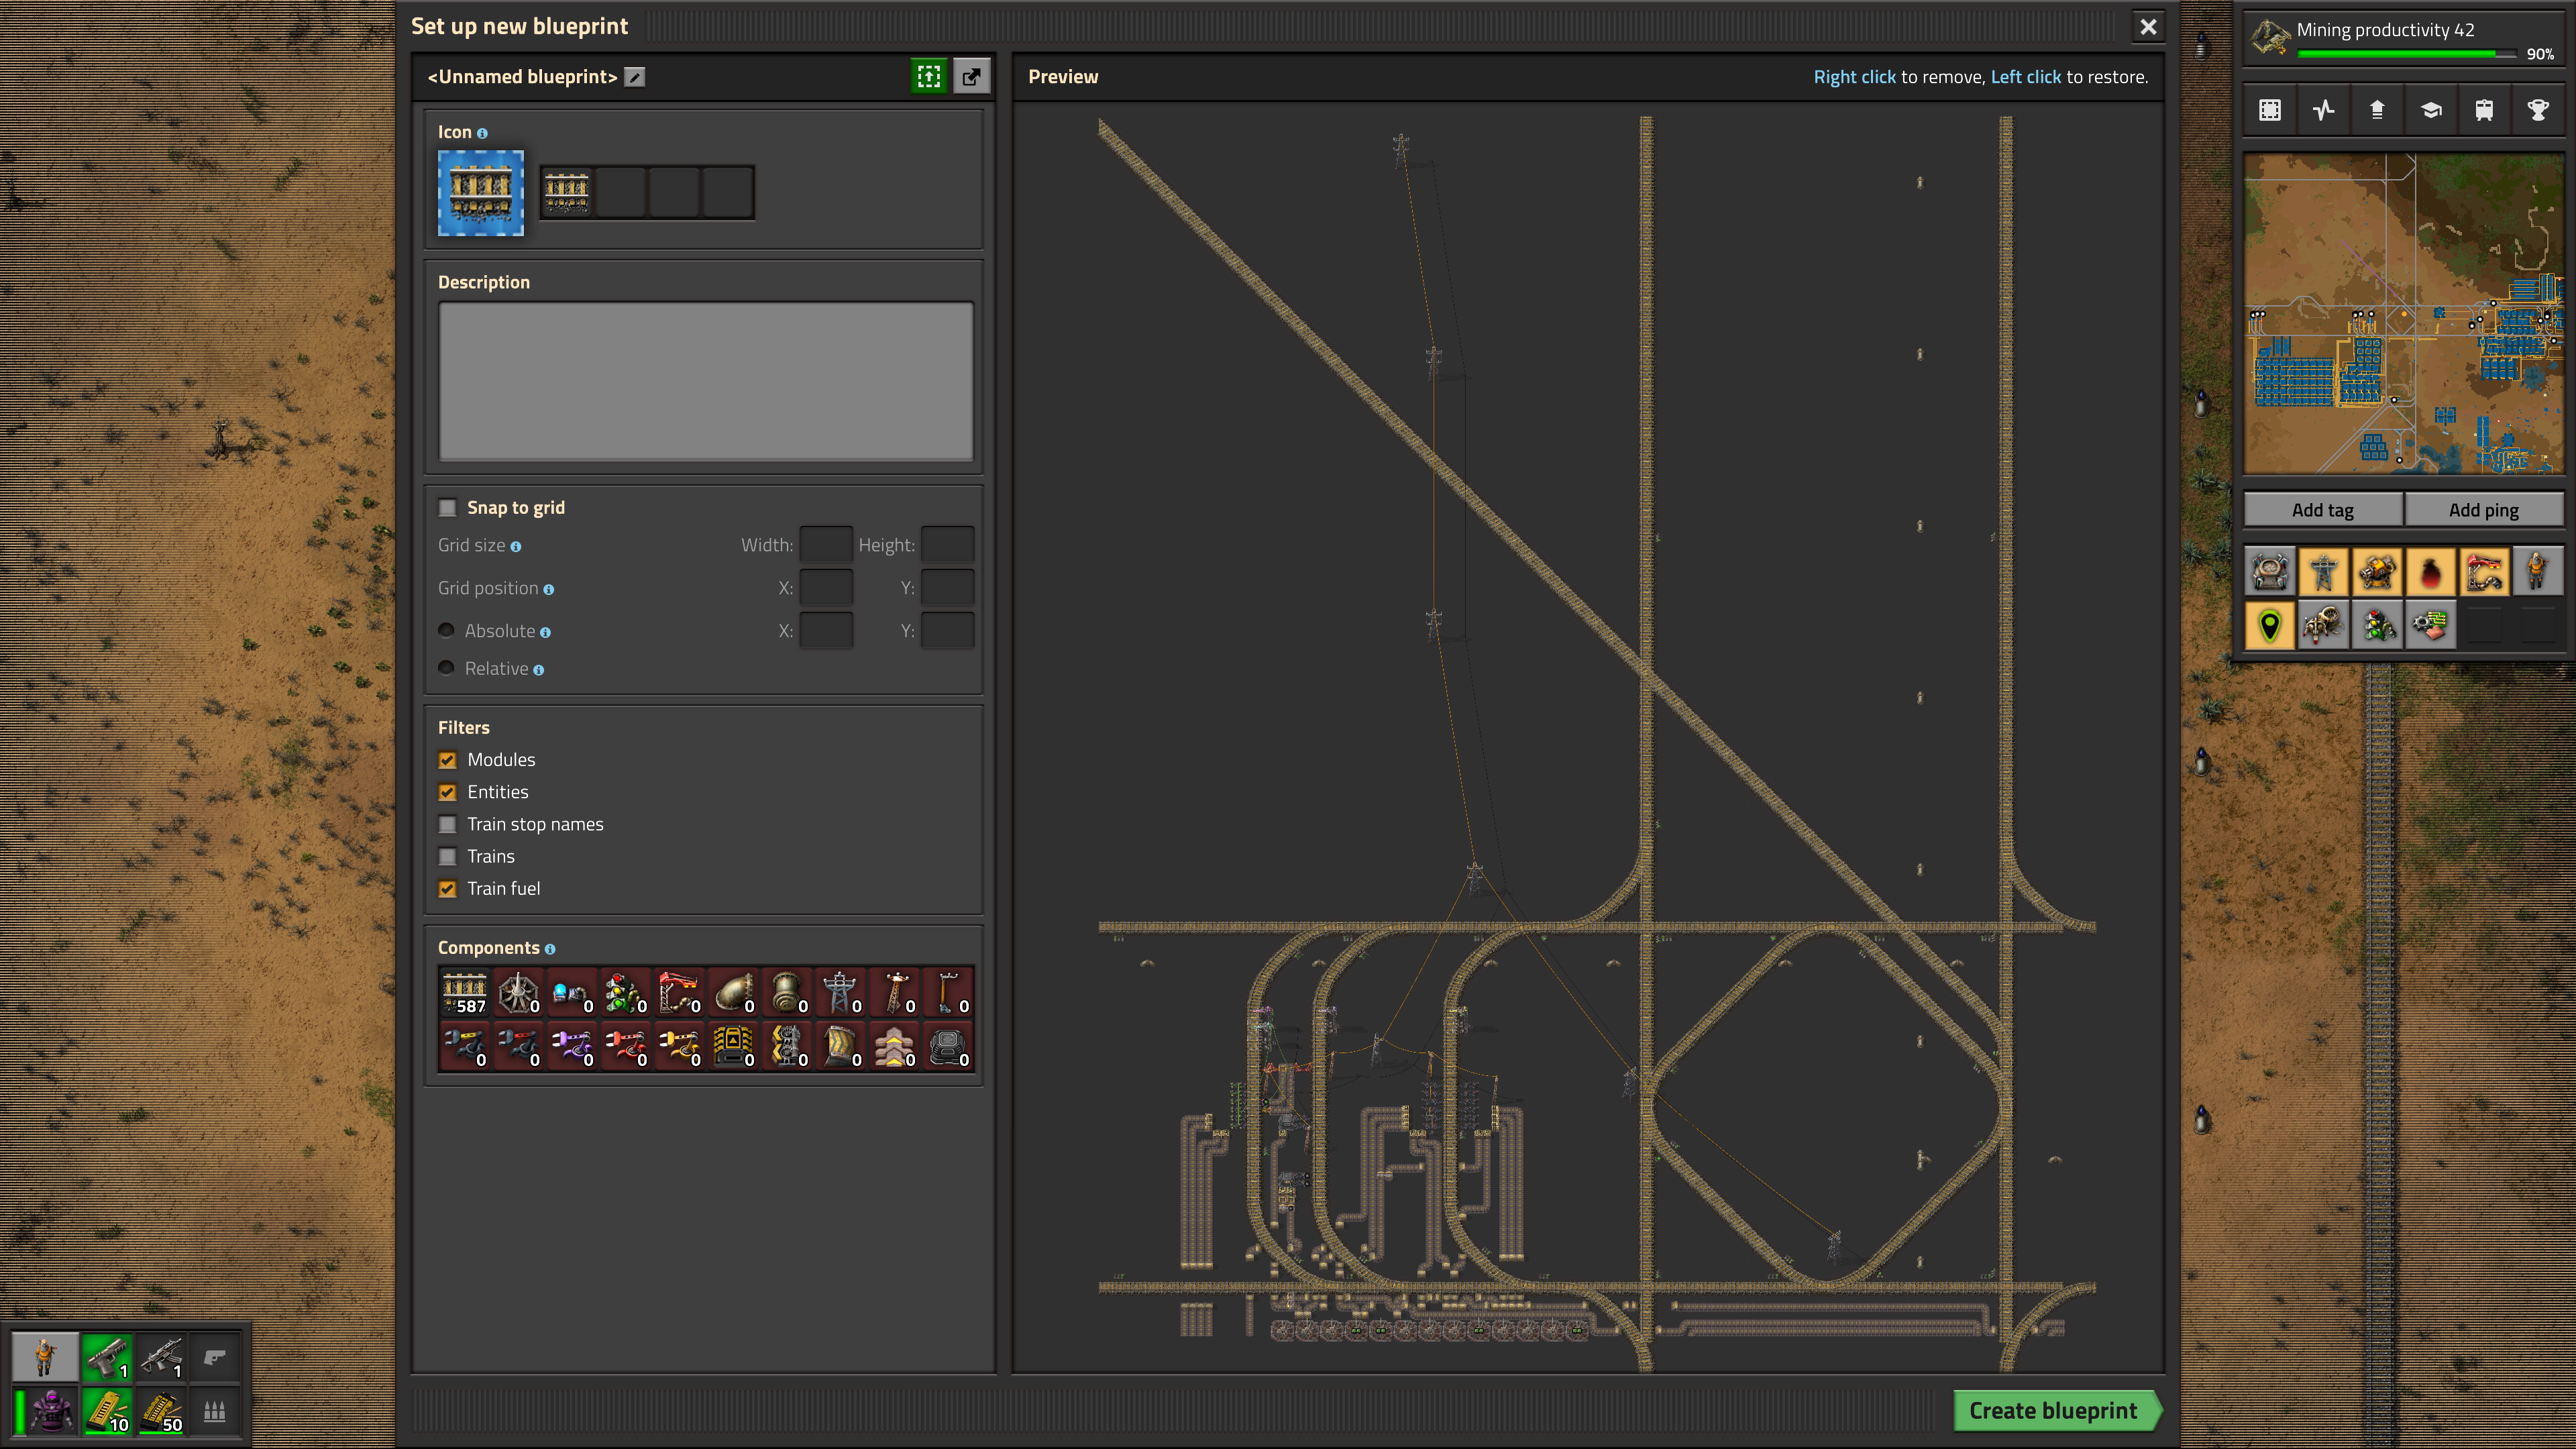The width and height of the screenshot is (2576, 1449).
Task: Click the big steel electric pole component
Action: [841, 992]
